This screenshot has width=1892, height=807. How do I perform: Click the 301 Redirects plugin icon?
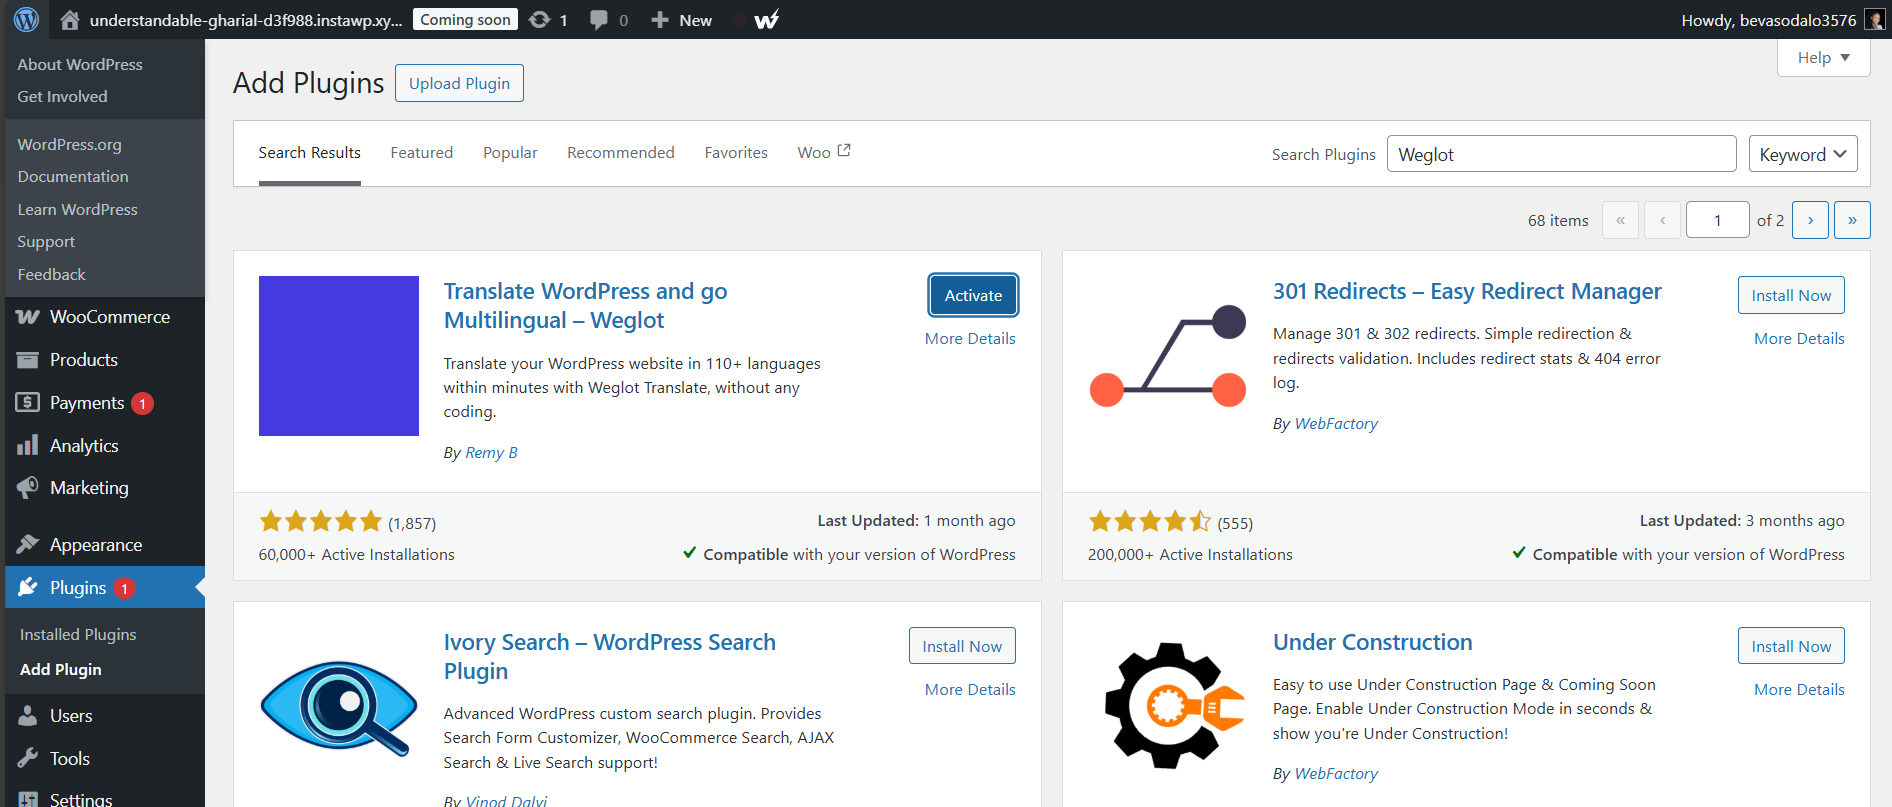point(1168,356)
